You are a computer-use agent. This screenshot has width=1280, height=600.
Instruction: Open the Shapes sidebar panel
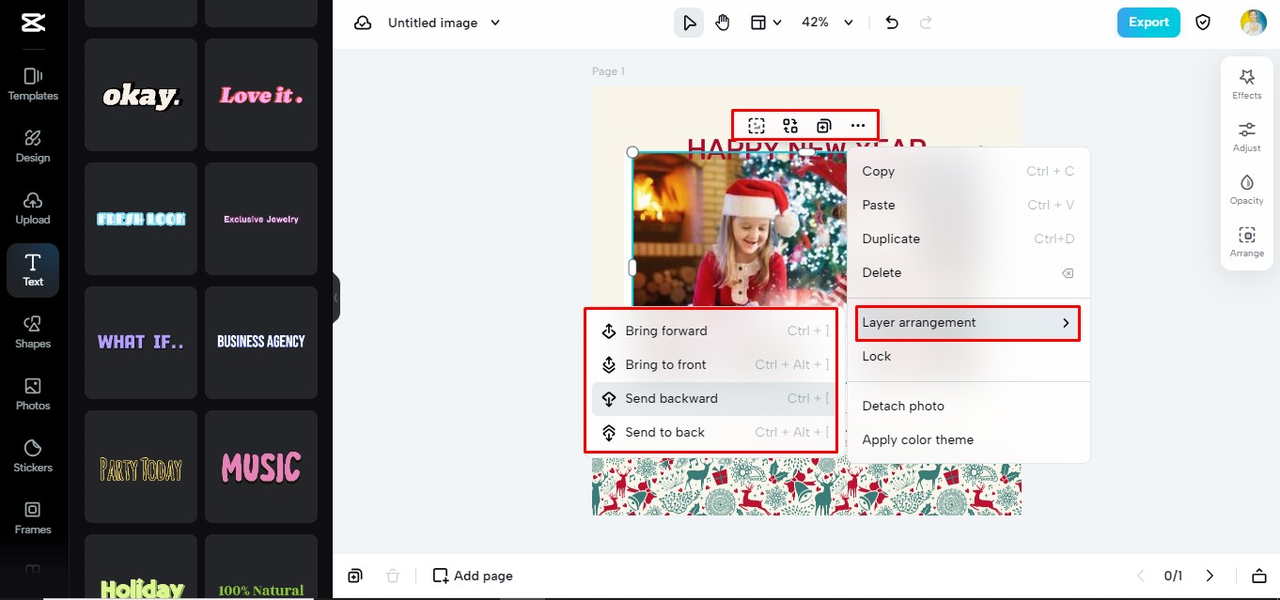[33, 332]
